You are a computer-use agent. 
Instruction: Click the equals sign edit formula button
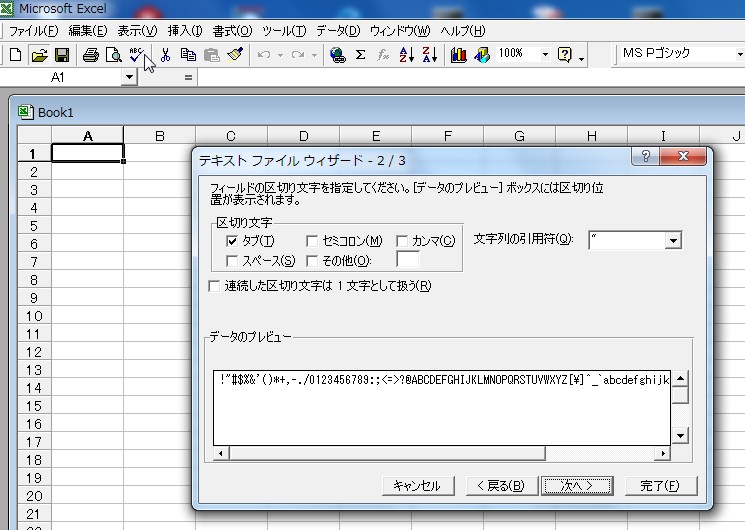click(189, 77)
